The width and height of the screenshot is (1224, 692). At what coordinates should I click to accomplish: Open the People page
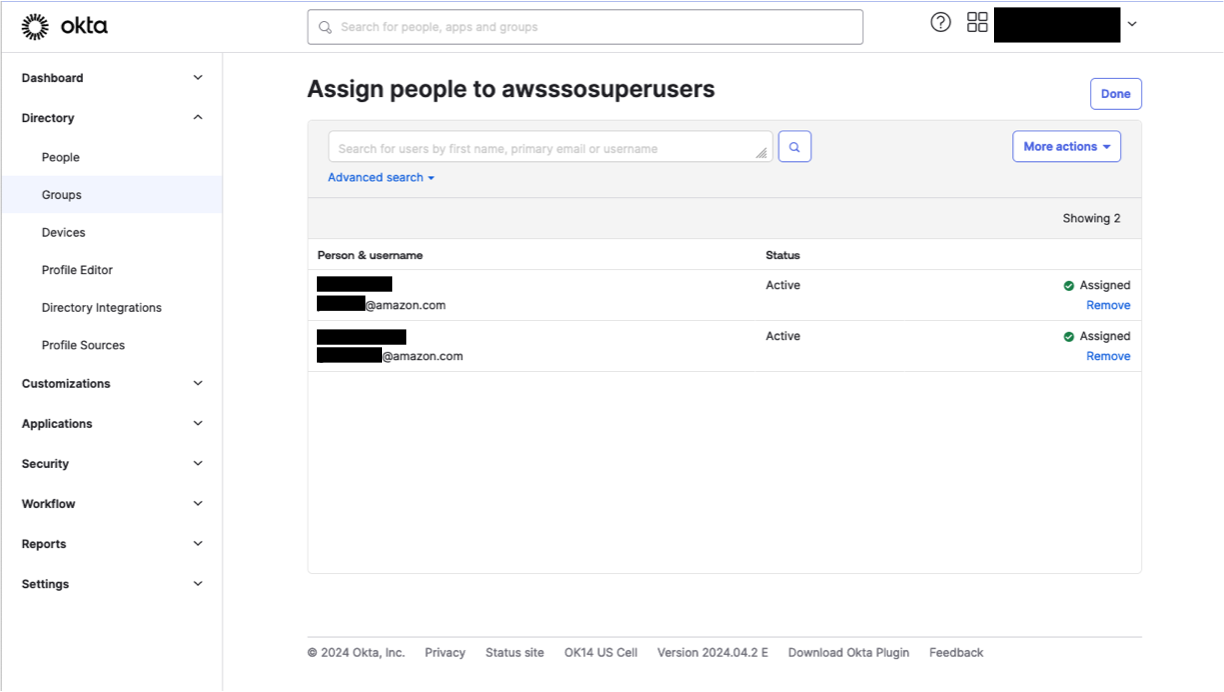click(x=60, y=157)
